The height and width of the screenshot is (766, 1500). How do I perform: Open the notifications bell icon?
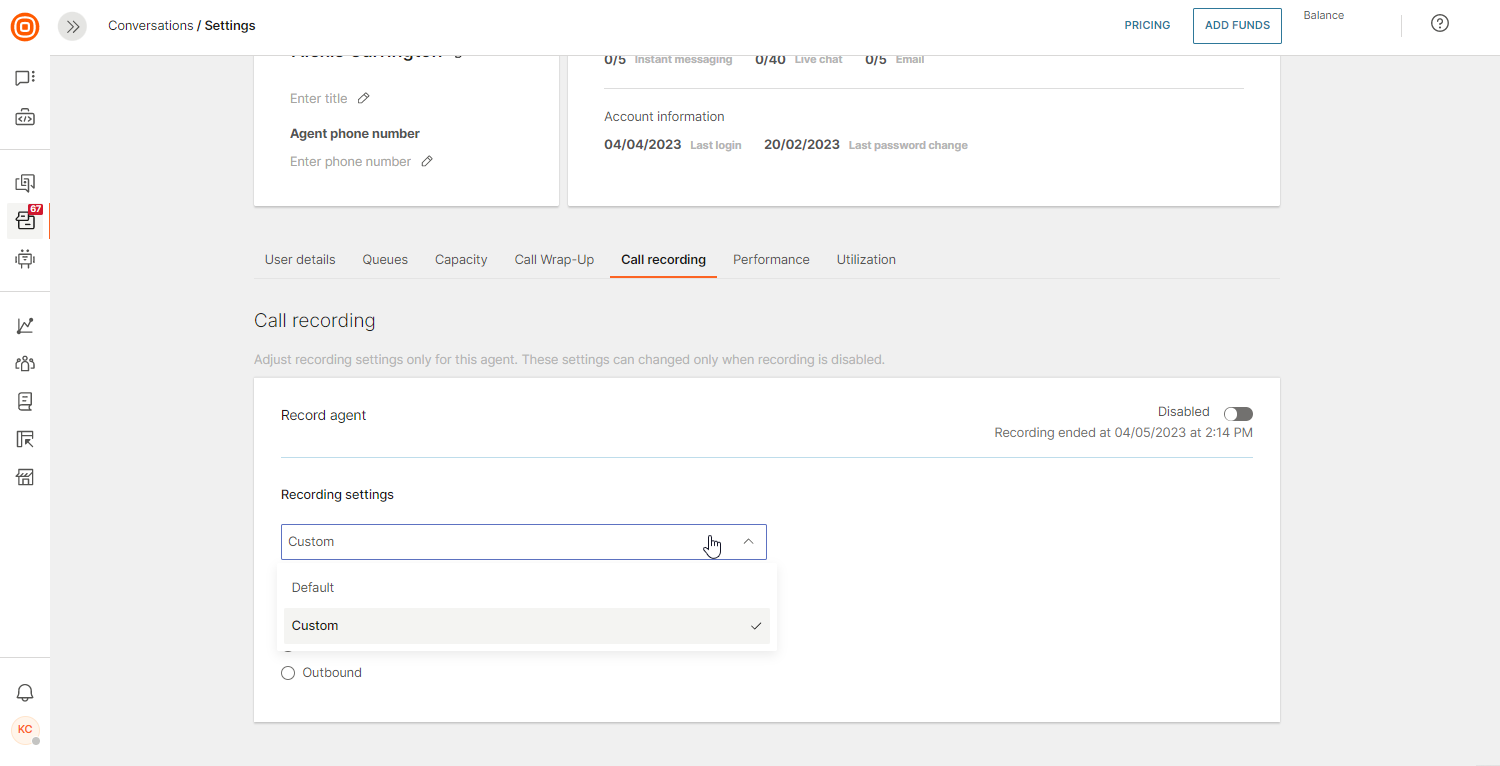(x=25, y=693)
